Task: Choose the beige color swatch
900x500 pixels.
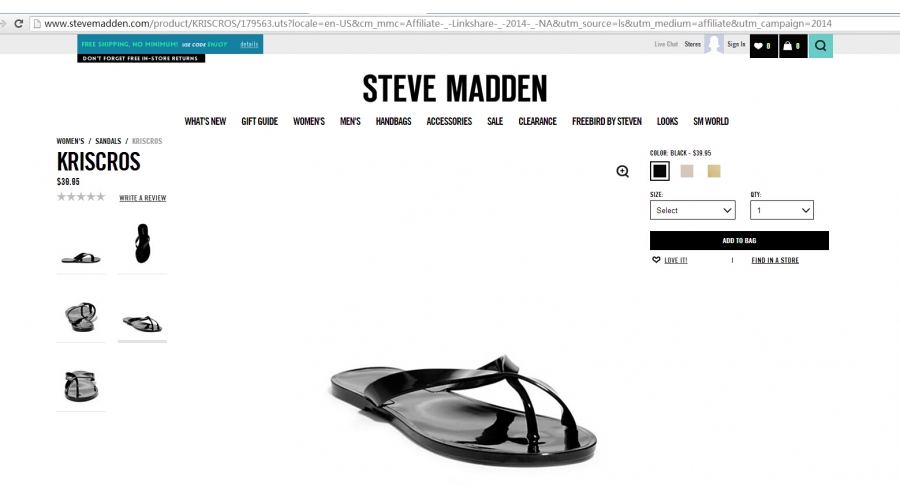Action: (x=686, y=171)
